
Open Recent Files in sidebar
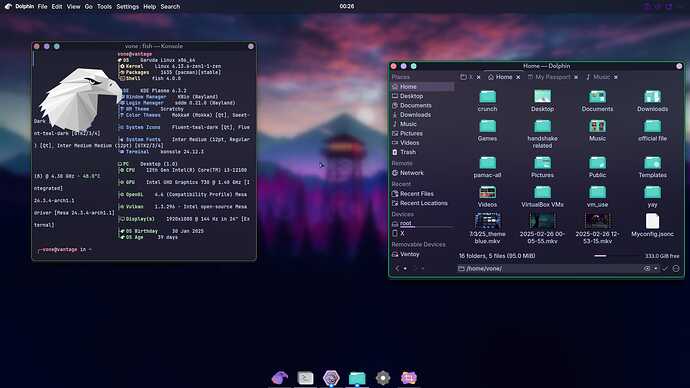(422, 194)
